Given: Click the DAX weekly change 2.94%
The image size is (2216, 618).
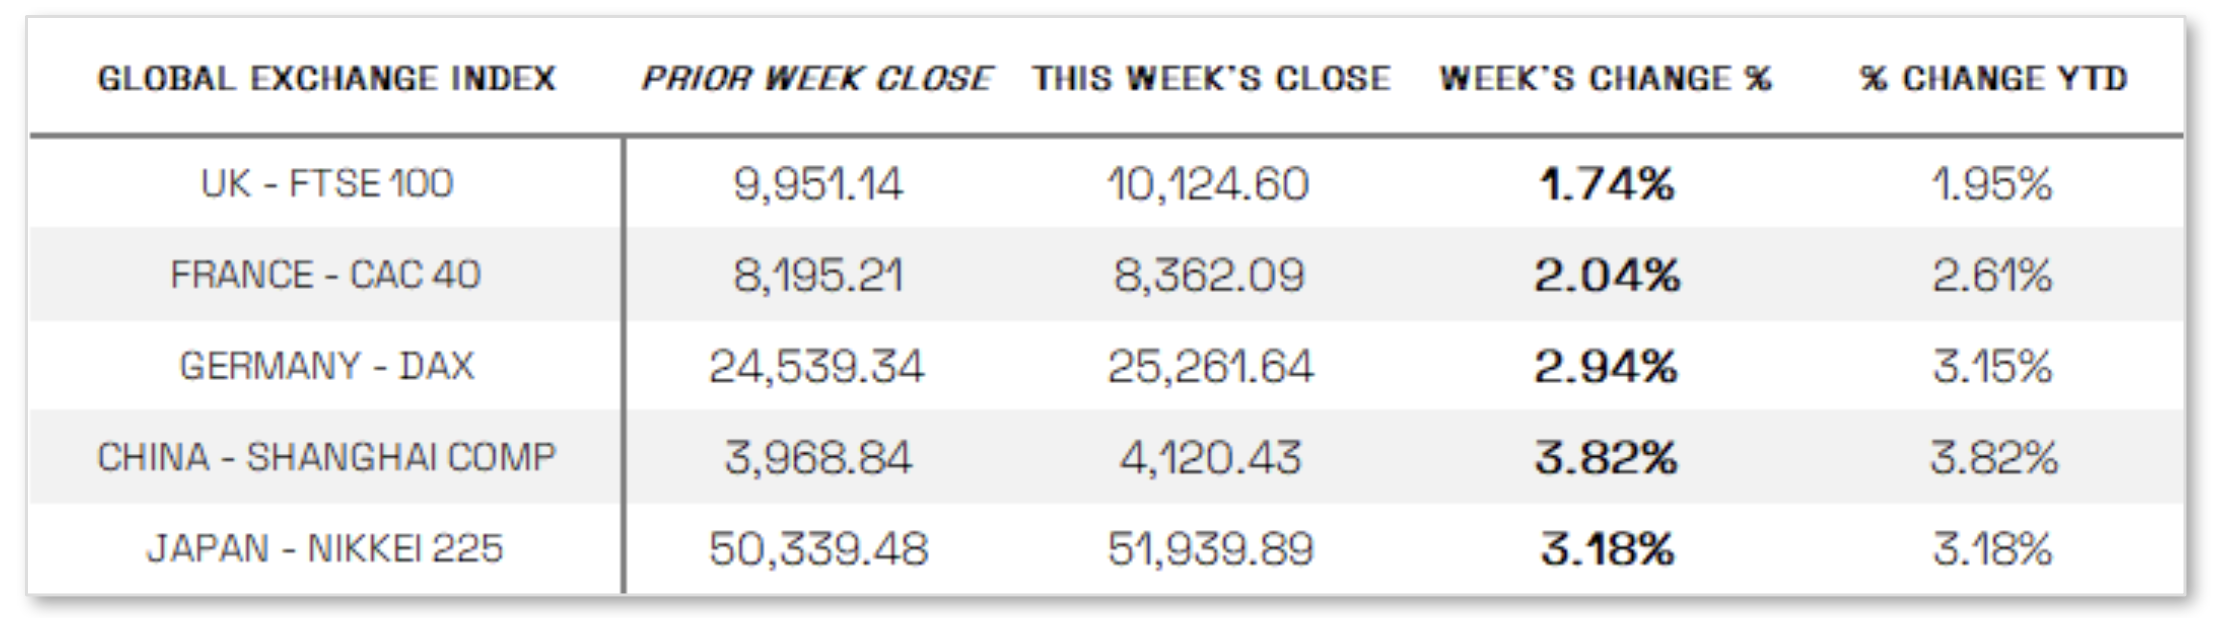Looking at the screenshot, I should point(1606,366).
